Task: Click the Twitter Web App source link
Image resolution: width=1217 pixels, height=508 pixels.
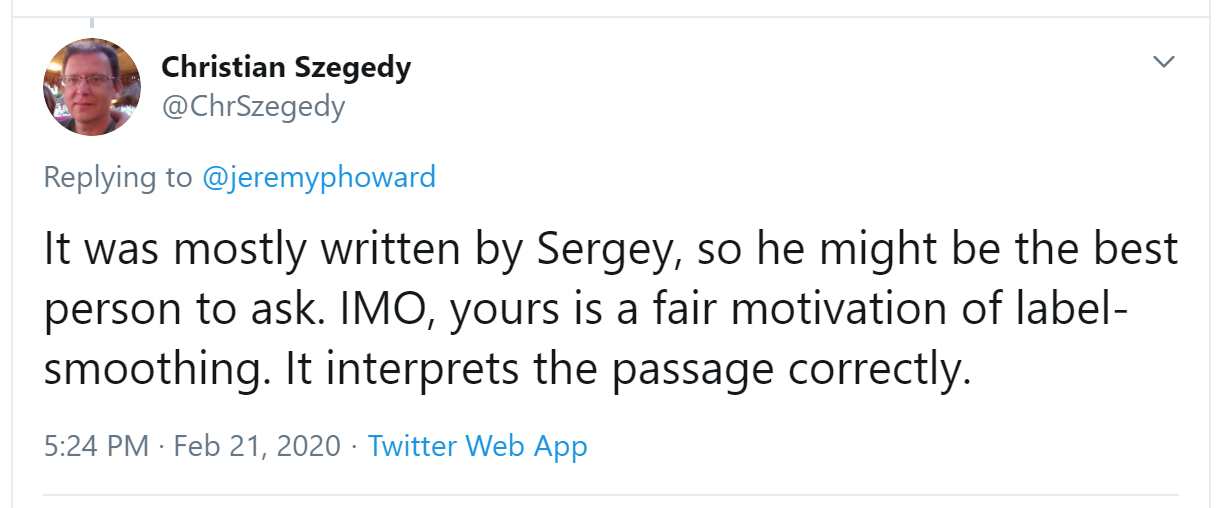Action: [x=477, y=445]
